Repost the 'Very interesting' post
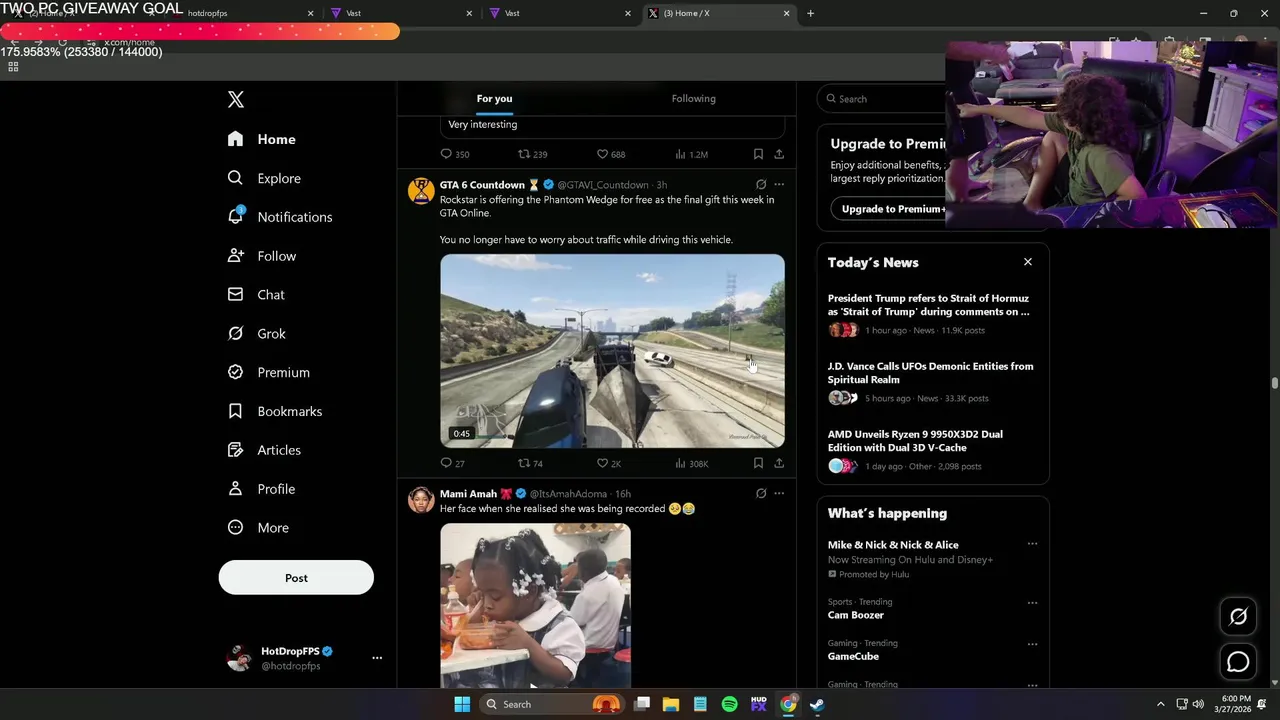 (532, 154)
